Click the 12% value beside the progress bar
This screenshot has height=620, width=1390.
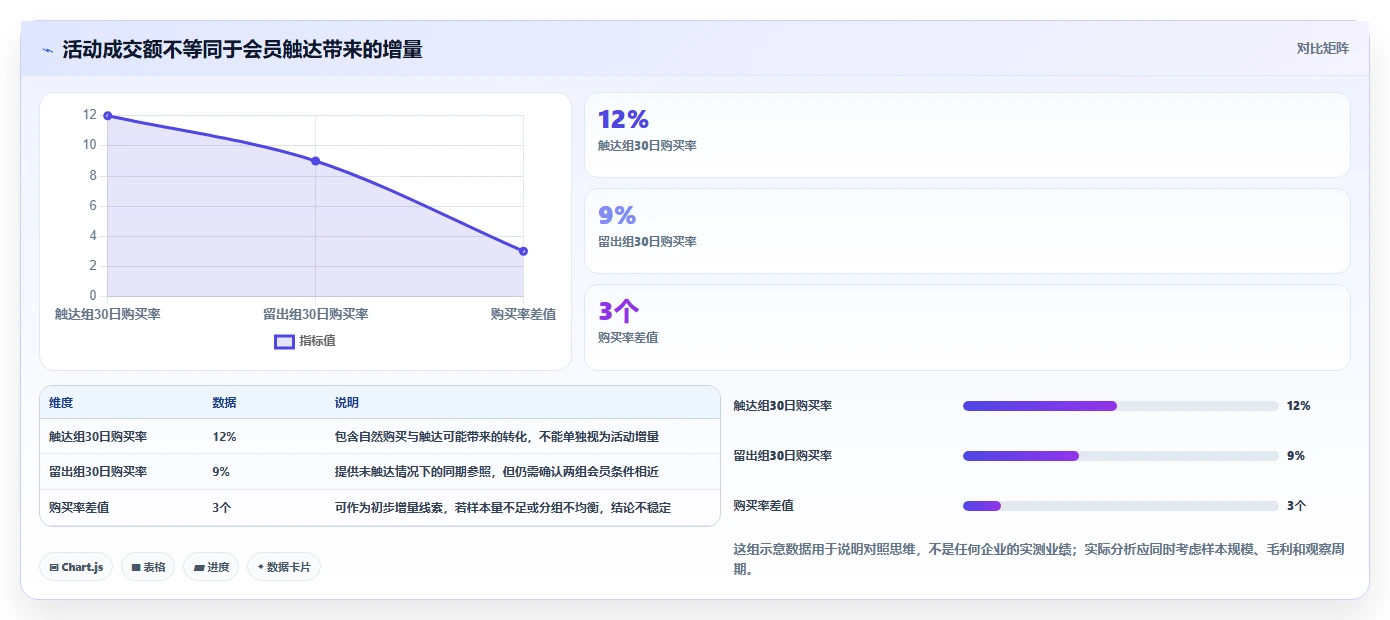coord(1299,406)
